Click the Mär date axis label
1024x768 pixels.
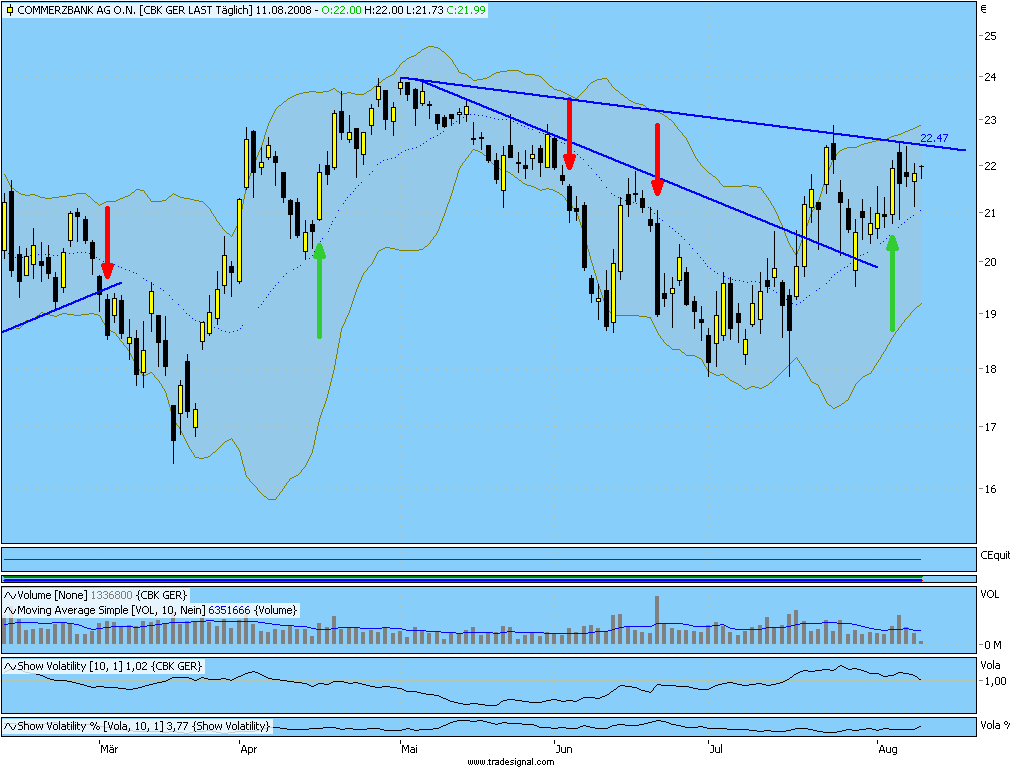(109, 748)
